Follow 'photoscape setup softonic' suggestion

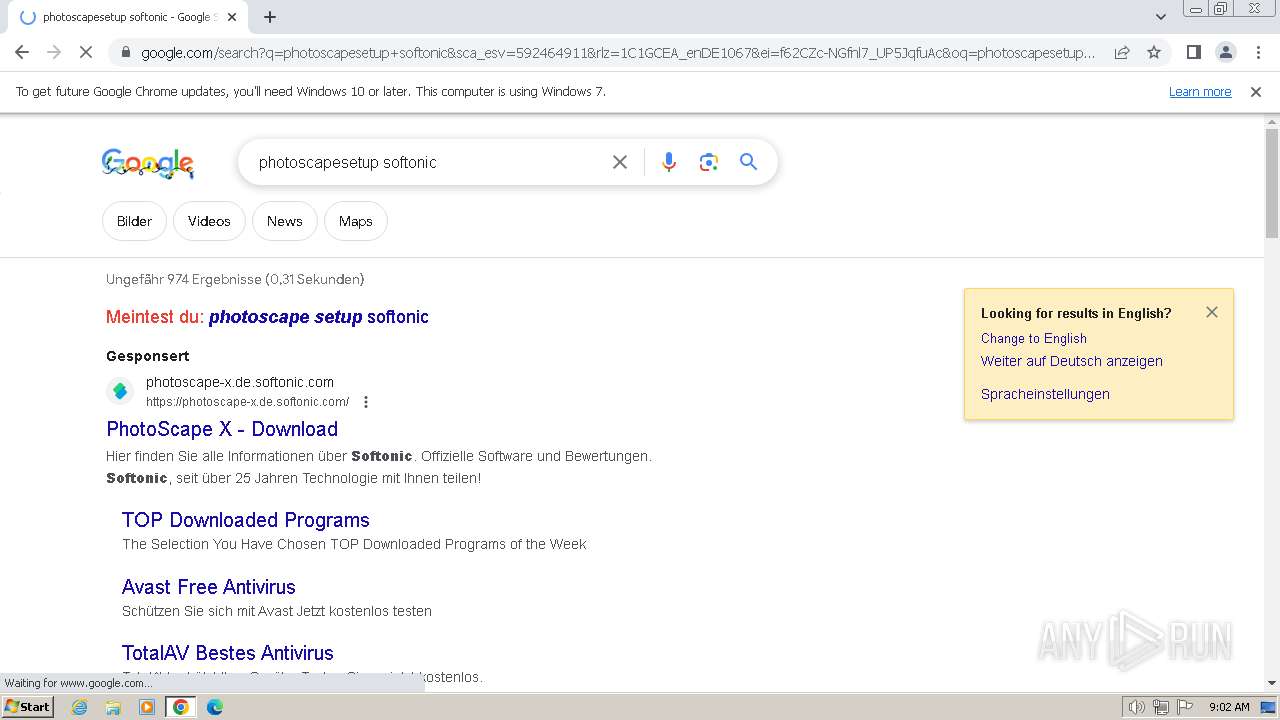point(318,317)
